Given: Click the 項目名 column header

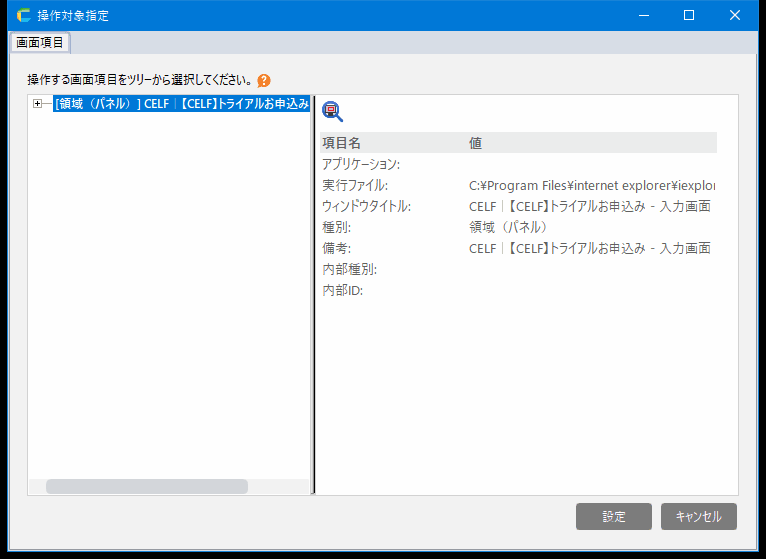Looking at the screenshot, I should pos(342,143).
